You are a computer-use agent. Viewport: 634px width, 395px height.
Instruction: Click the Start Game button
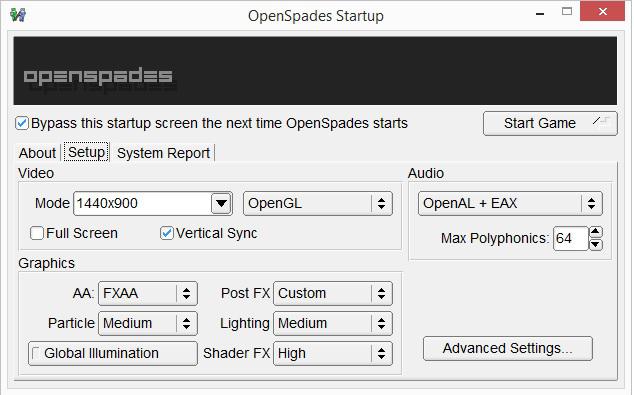tap(550, 123)
